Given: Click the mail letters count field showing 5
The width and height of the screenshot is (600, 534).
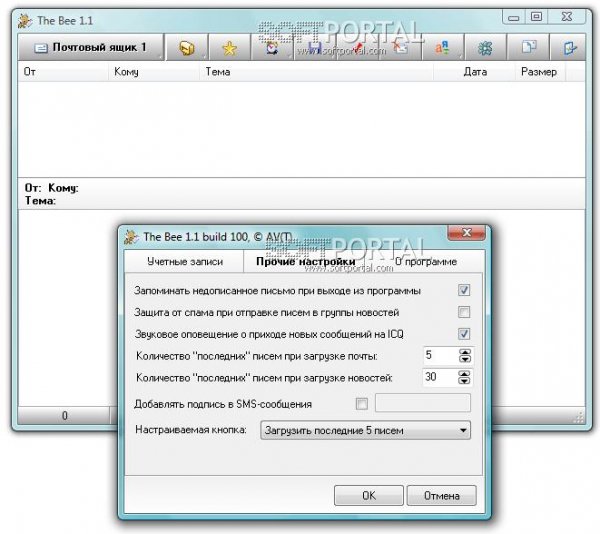Looking at the screenshot, I should (x=440, y=355).
